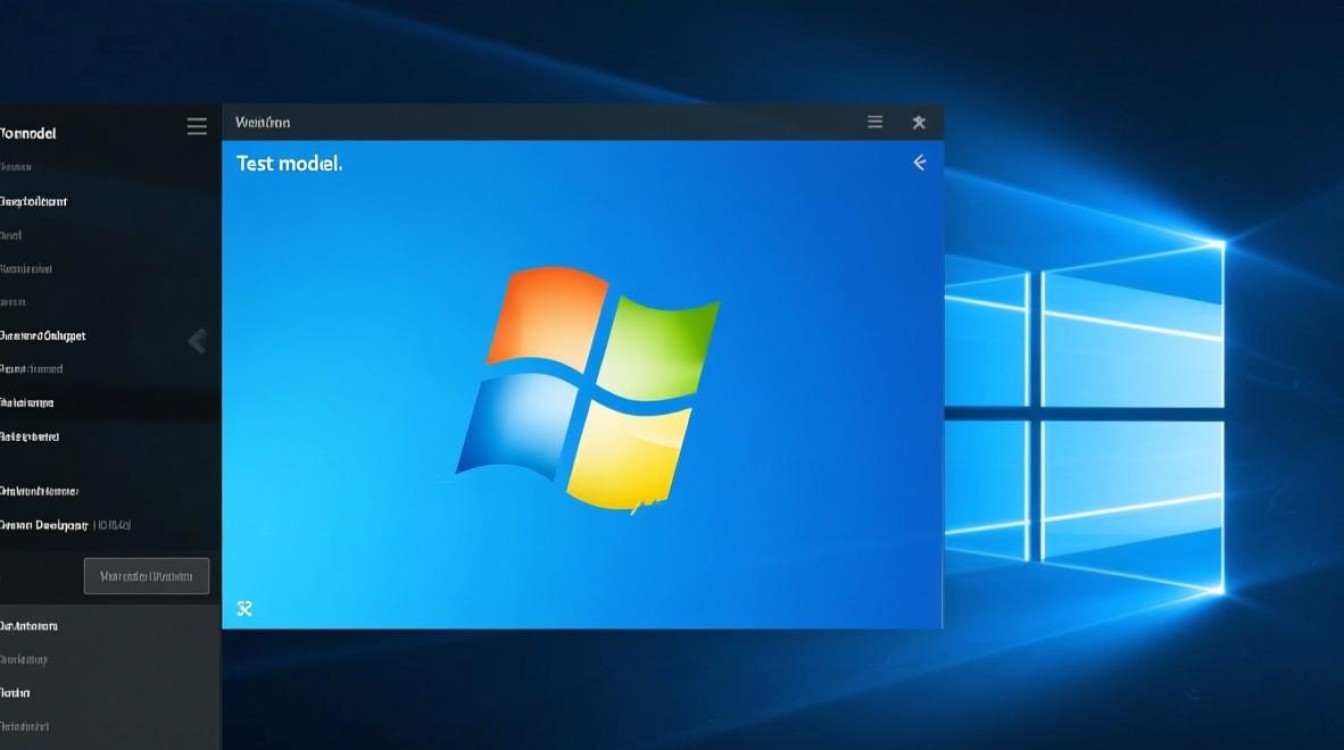Click the back arrow in the Test model header
Viewport: 1344px width, 750px height.
pyautogui.click(x=919, y=162)
